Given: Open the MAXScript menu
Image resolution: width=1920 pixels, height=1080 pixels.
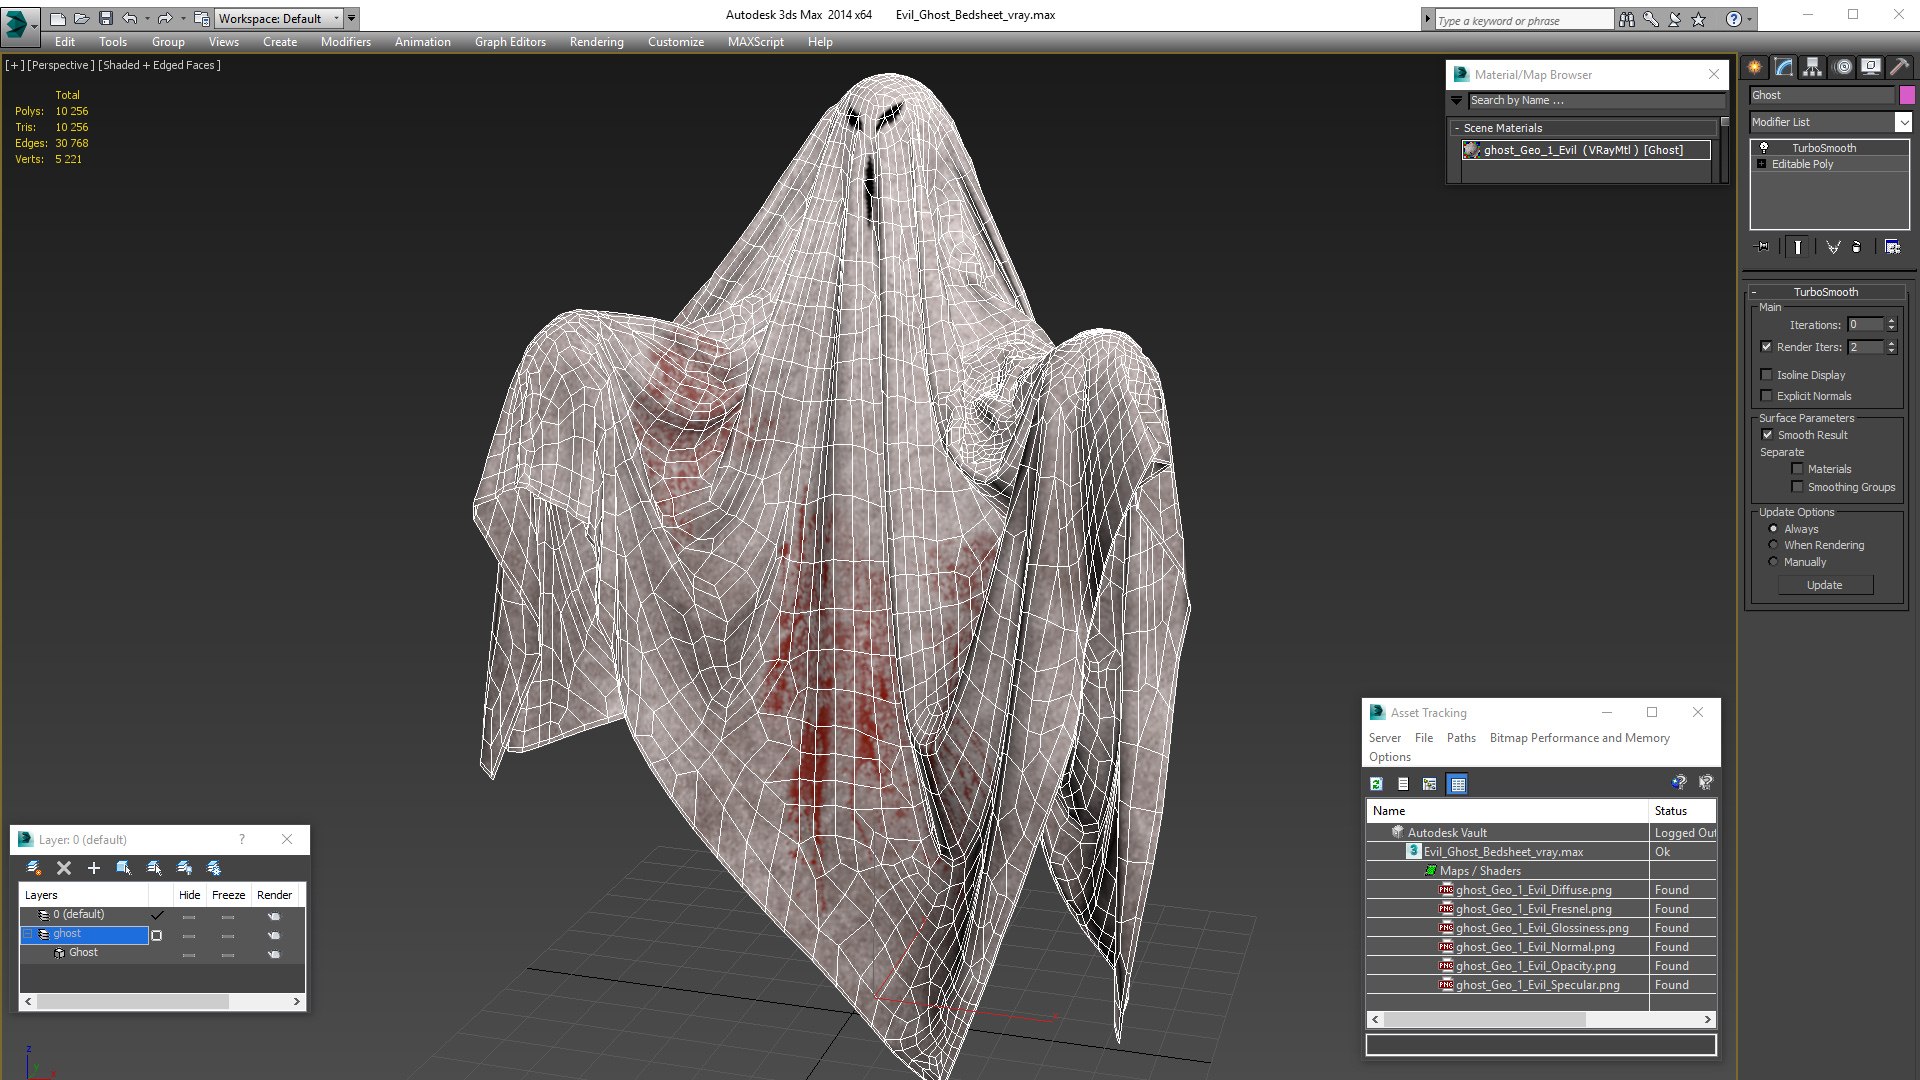Looking at the screenshot, I should (756, 42).
